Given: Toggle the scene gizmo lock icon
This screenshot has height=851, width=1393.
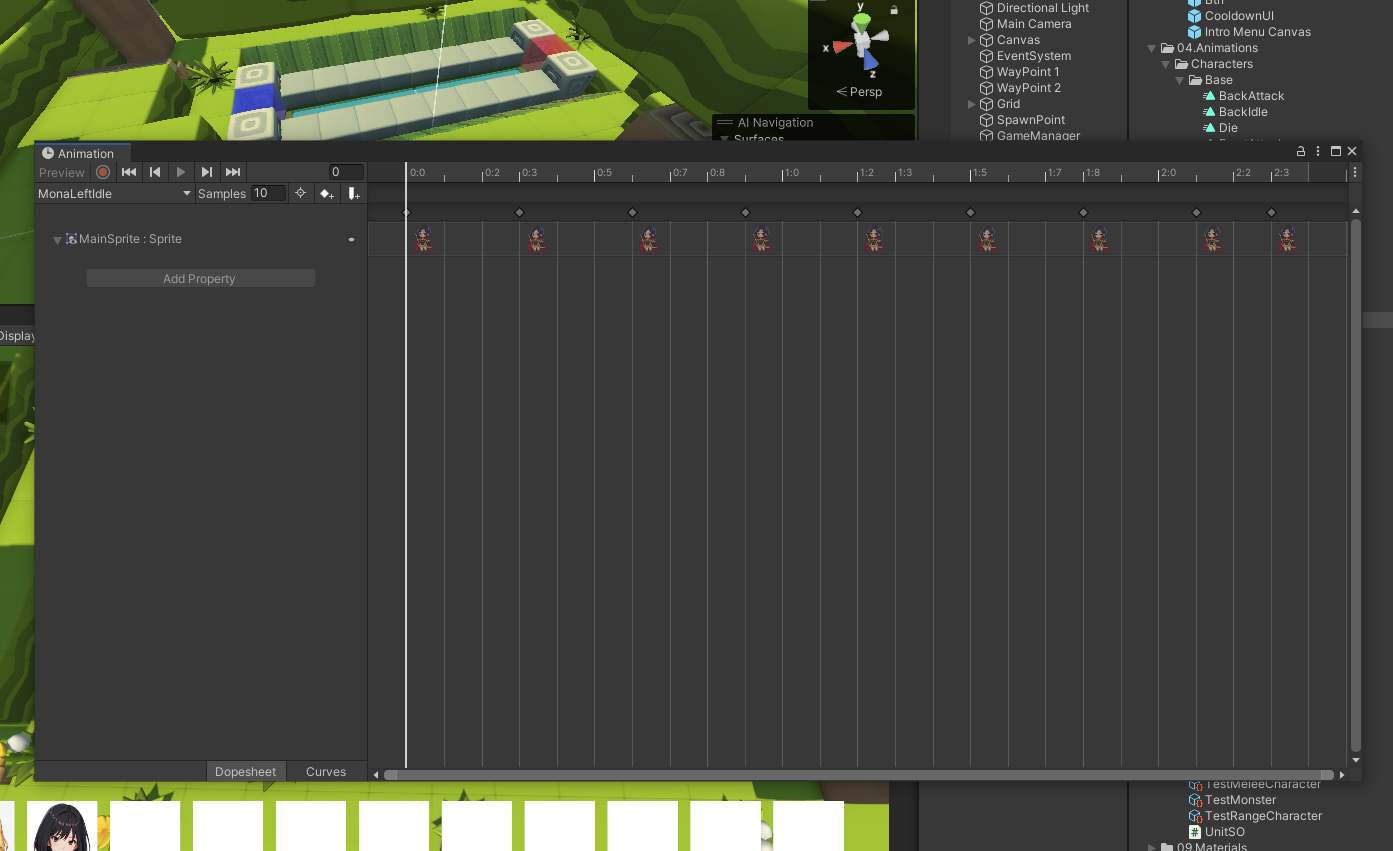Looking at the screenshot, I should pos(894,10).
